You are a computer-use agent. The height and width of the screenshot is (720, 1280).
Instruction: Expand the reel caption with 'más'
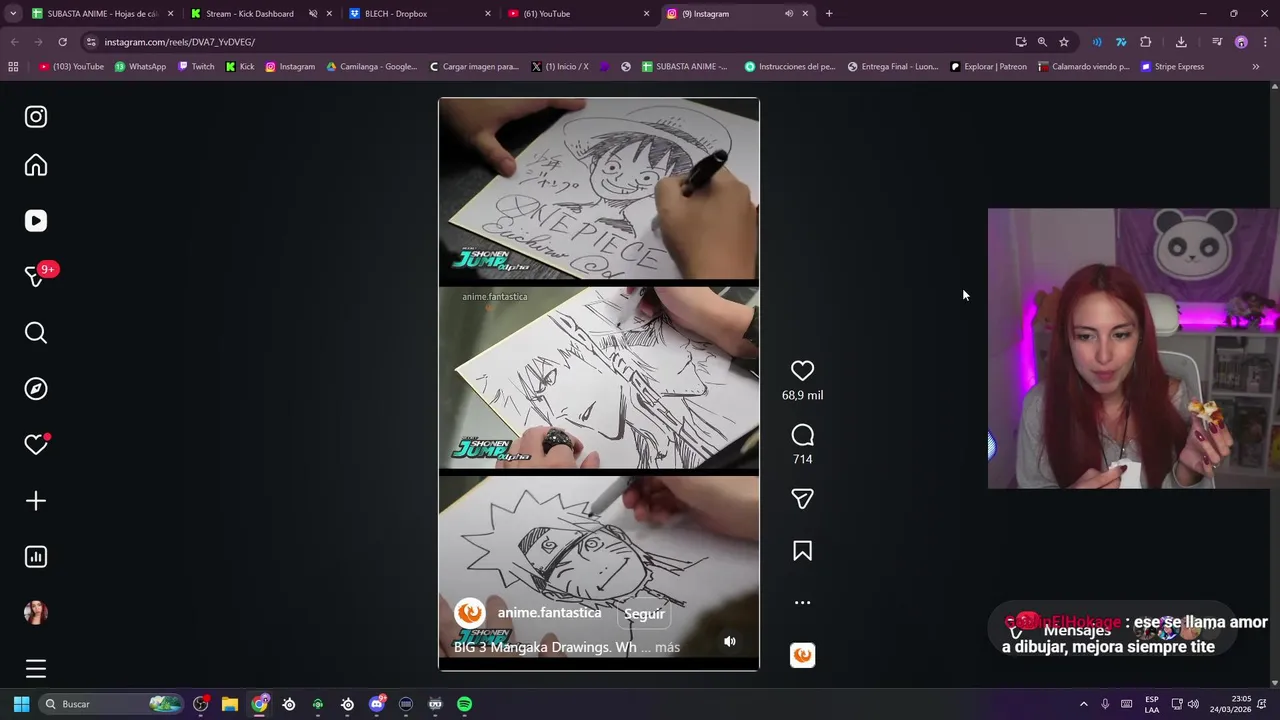[x=667, y=648]
